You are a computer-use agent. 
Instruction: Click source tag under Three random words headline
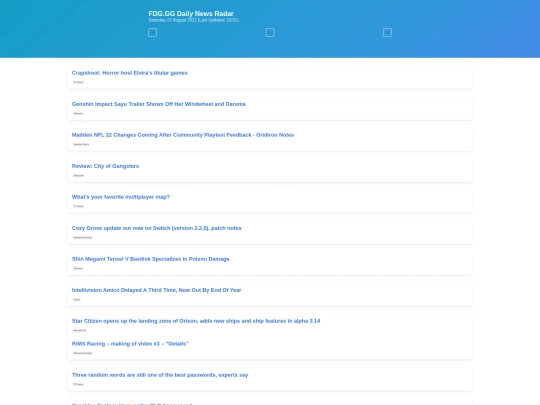(x=78, y=384)
